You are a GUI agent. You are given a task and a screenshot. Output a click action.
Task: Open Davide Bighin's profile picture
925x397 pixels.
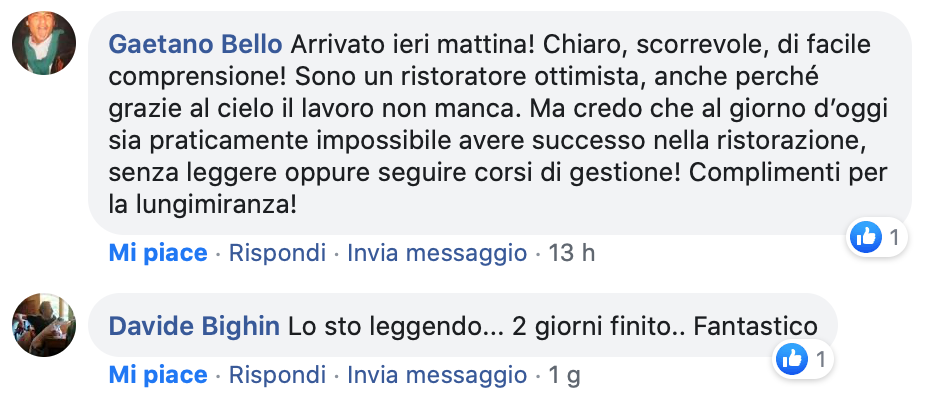pos(44,325)
